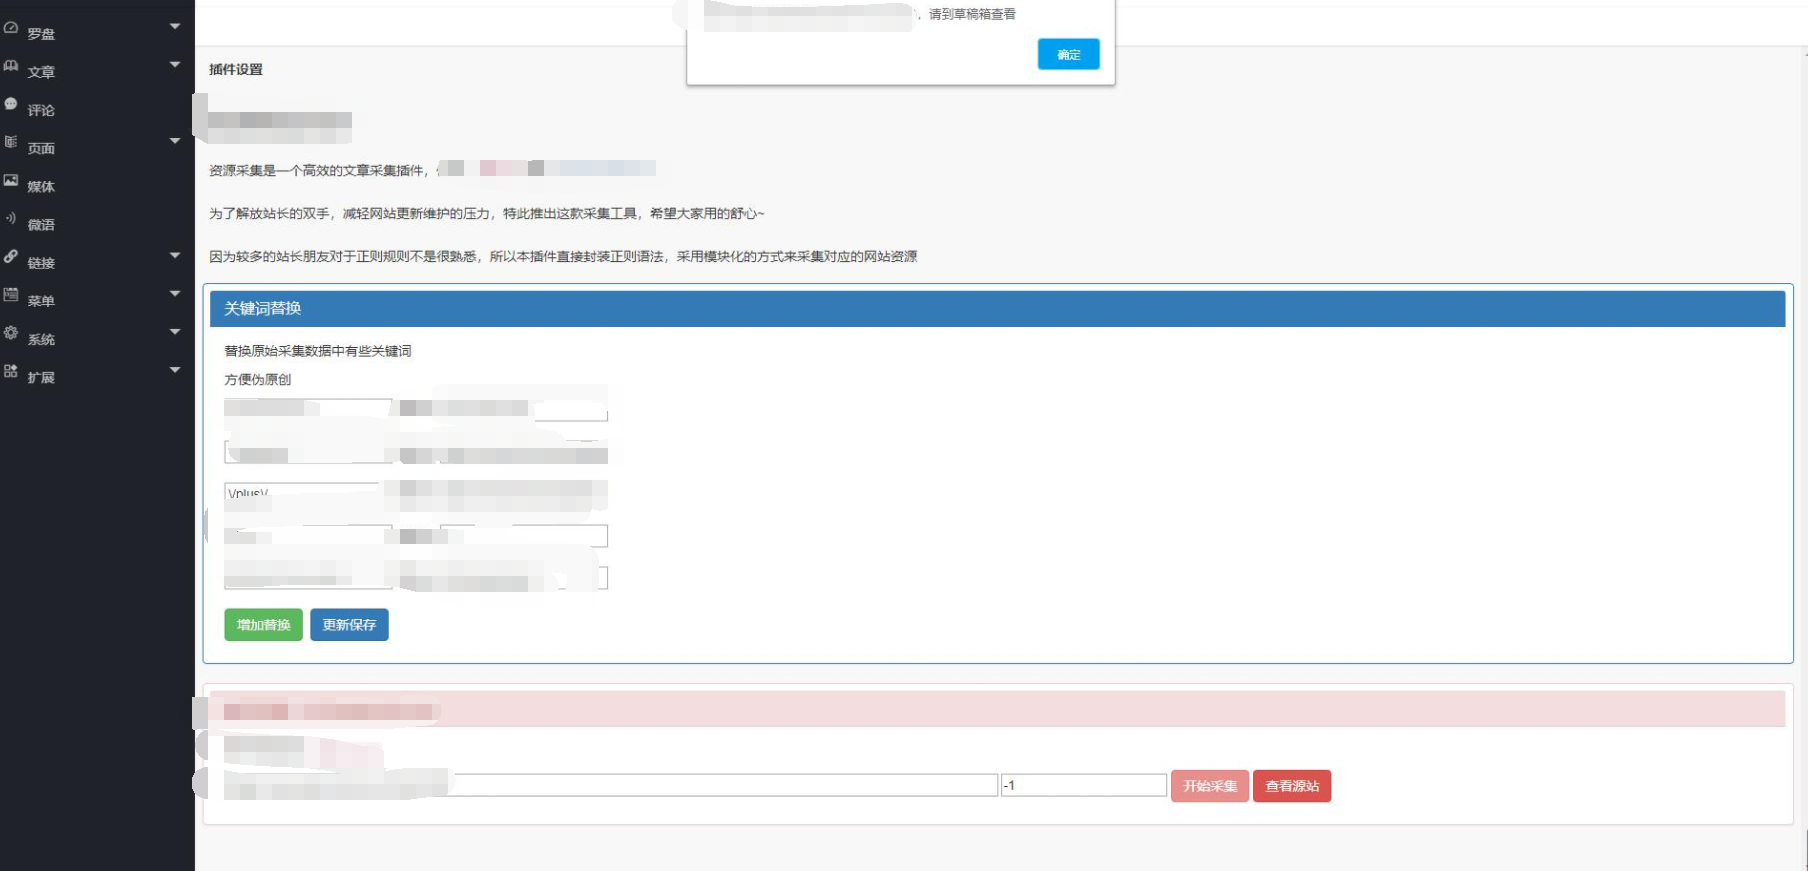Viewport: 1808px width, 871px height.
Task: Click the 微语 sound wave icon
Action: point(11,218)
